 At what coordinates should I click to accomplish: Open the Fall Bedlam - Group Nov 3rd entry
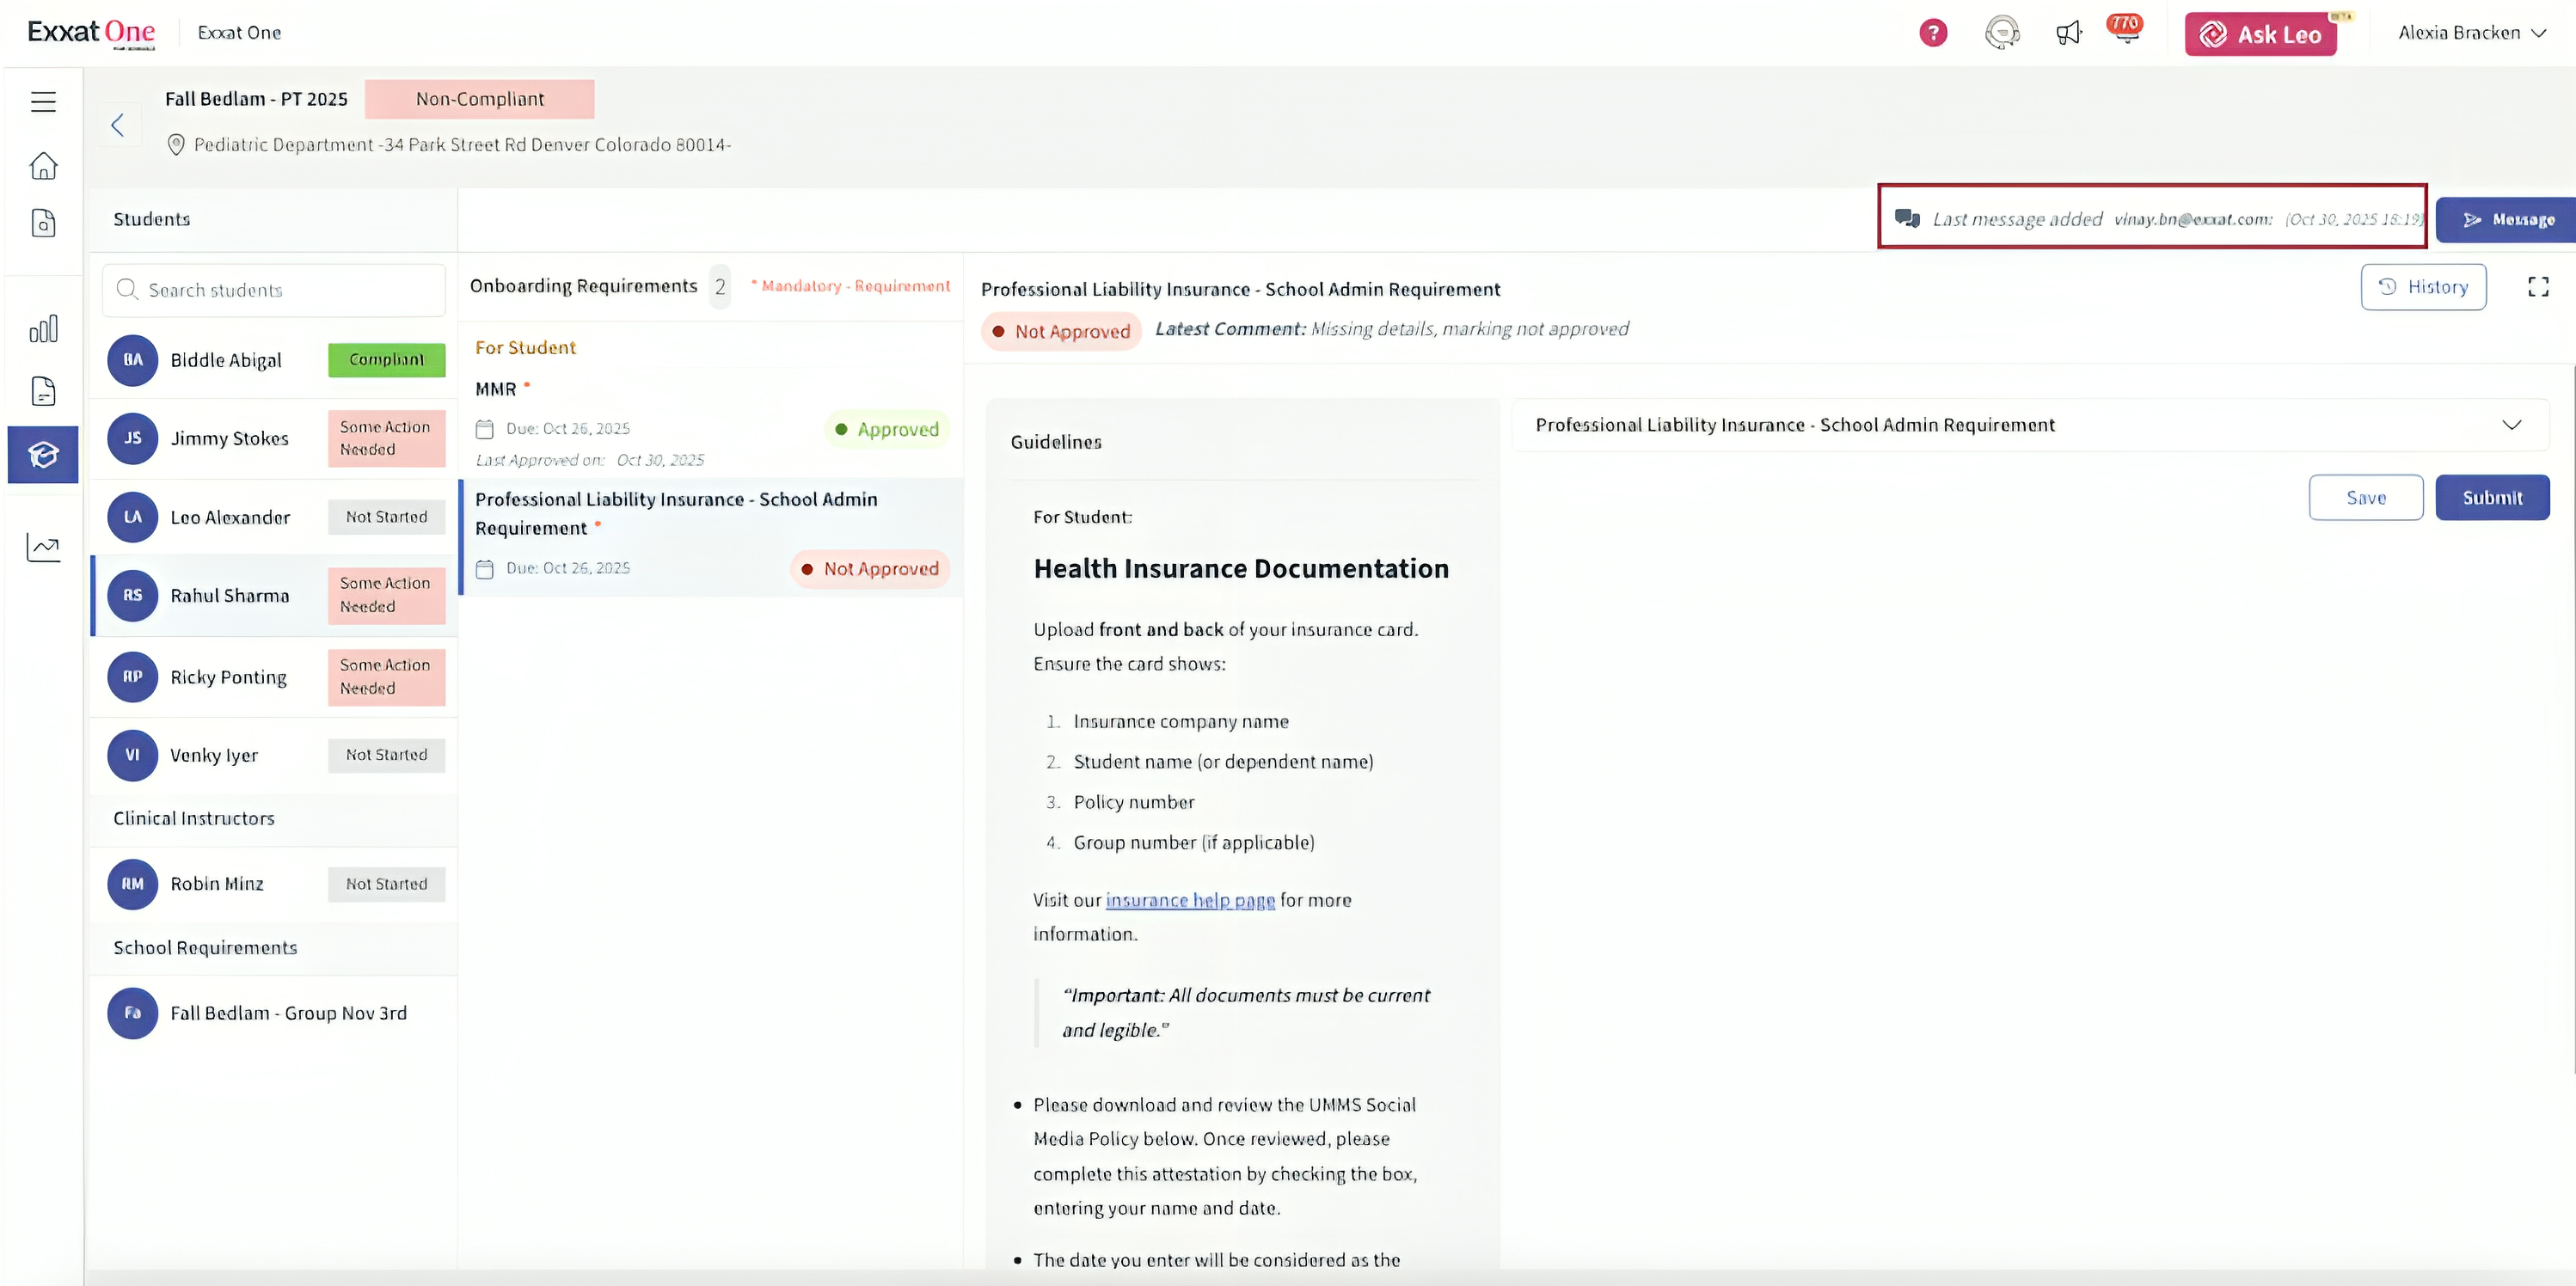pos(288,1013)
